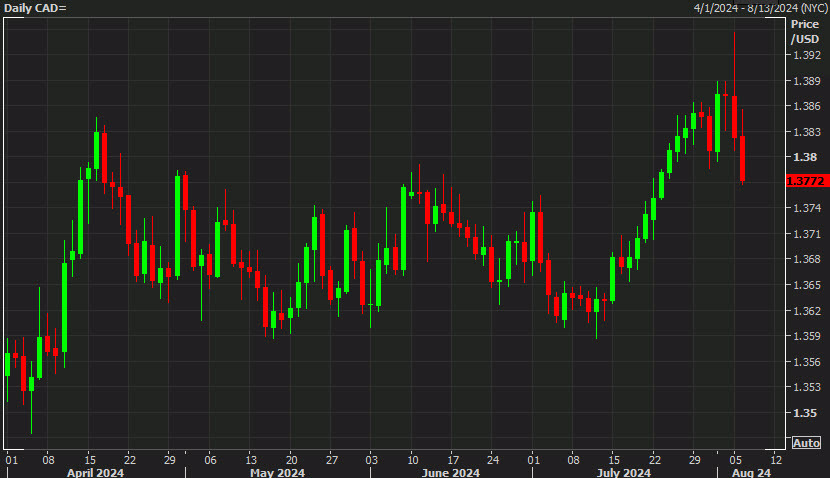Click the bold 1.38 price axis value
The height and width of the screenshot is (478, 830).
(805, 157)
